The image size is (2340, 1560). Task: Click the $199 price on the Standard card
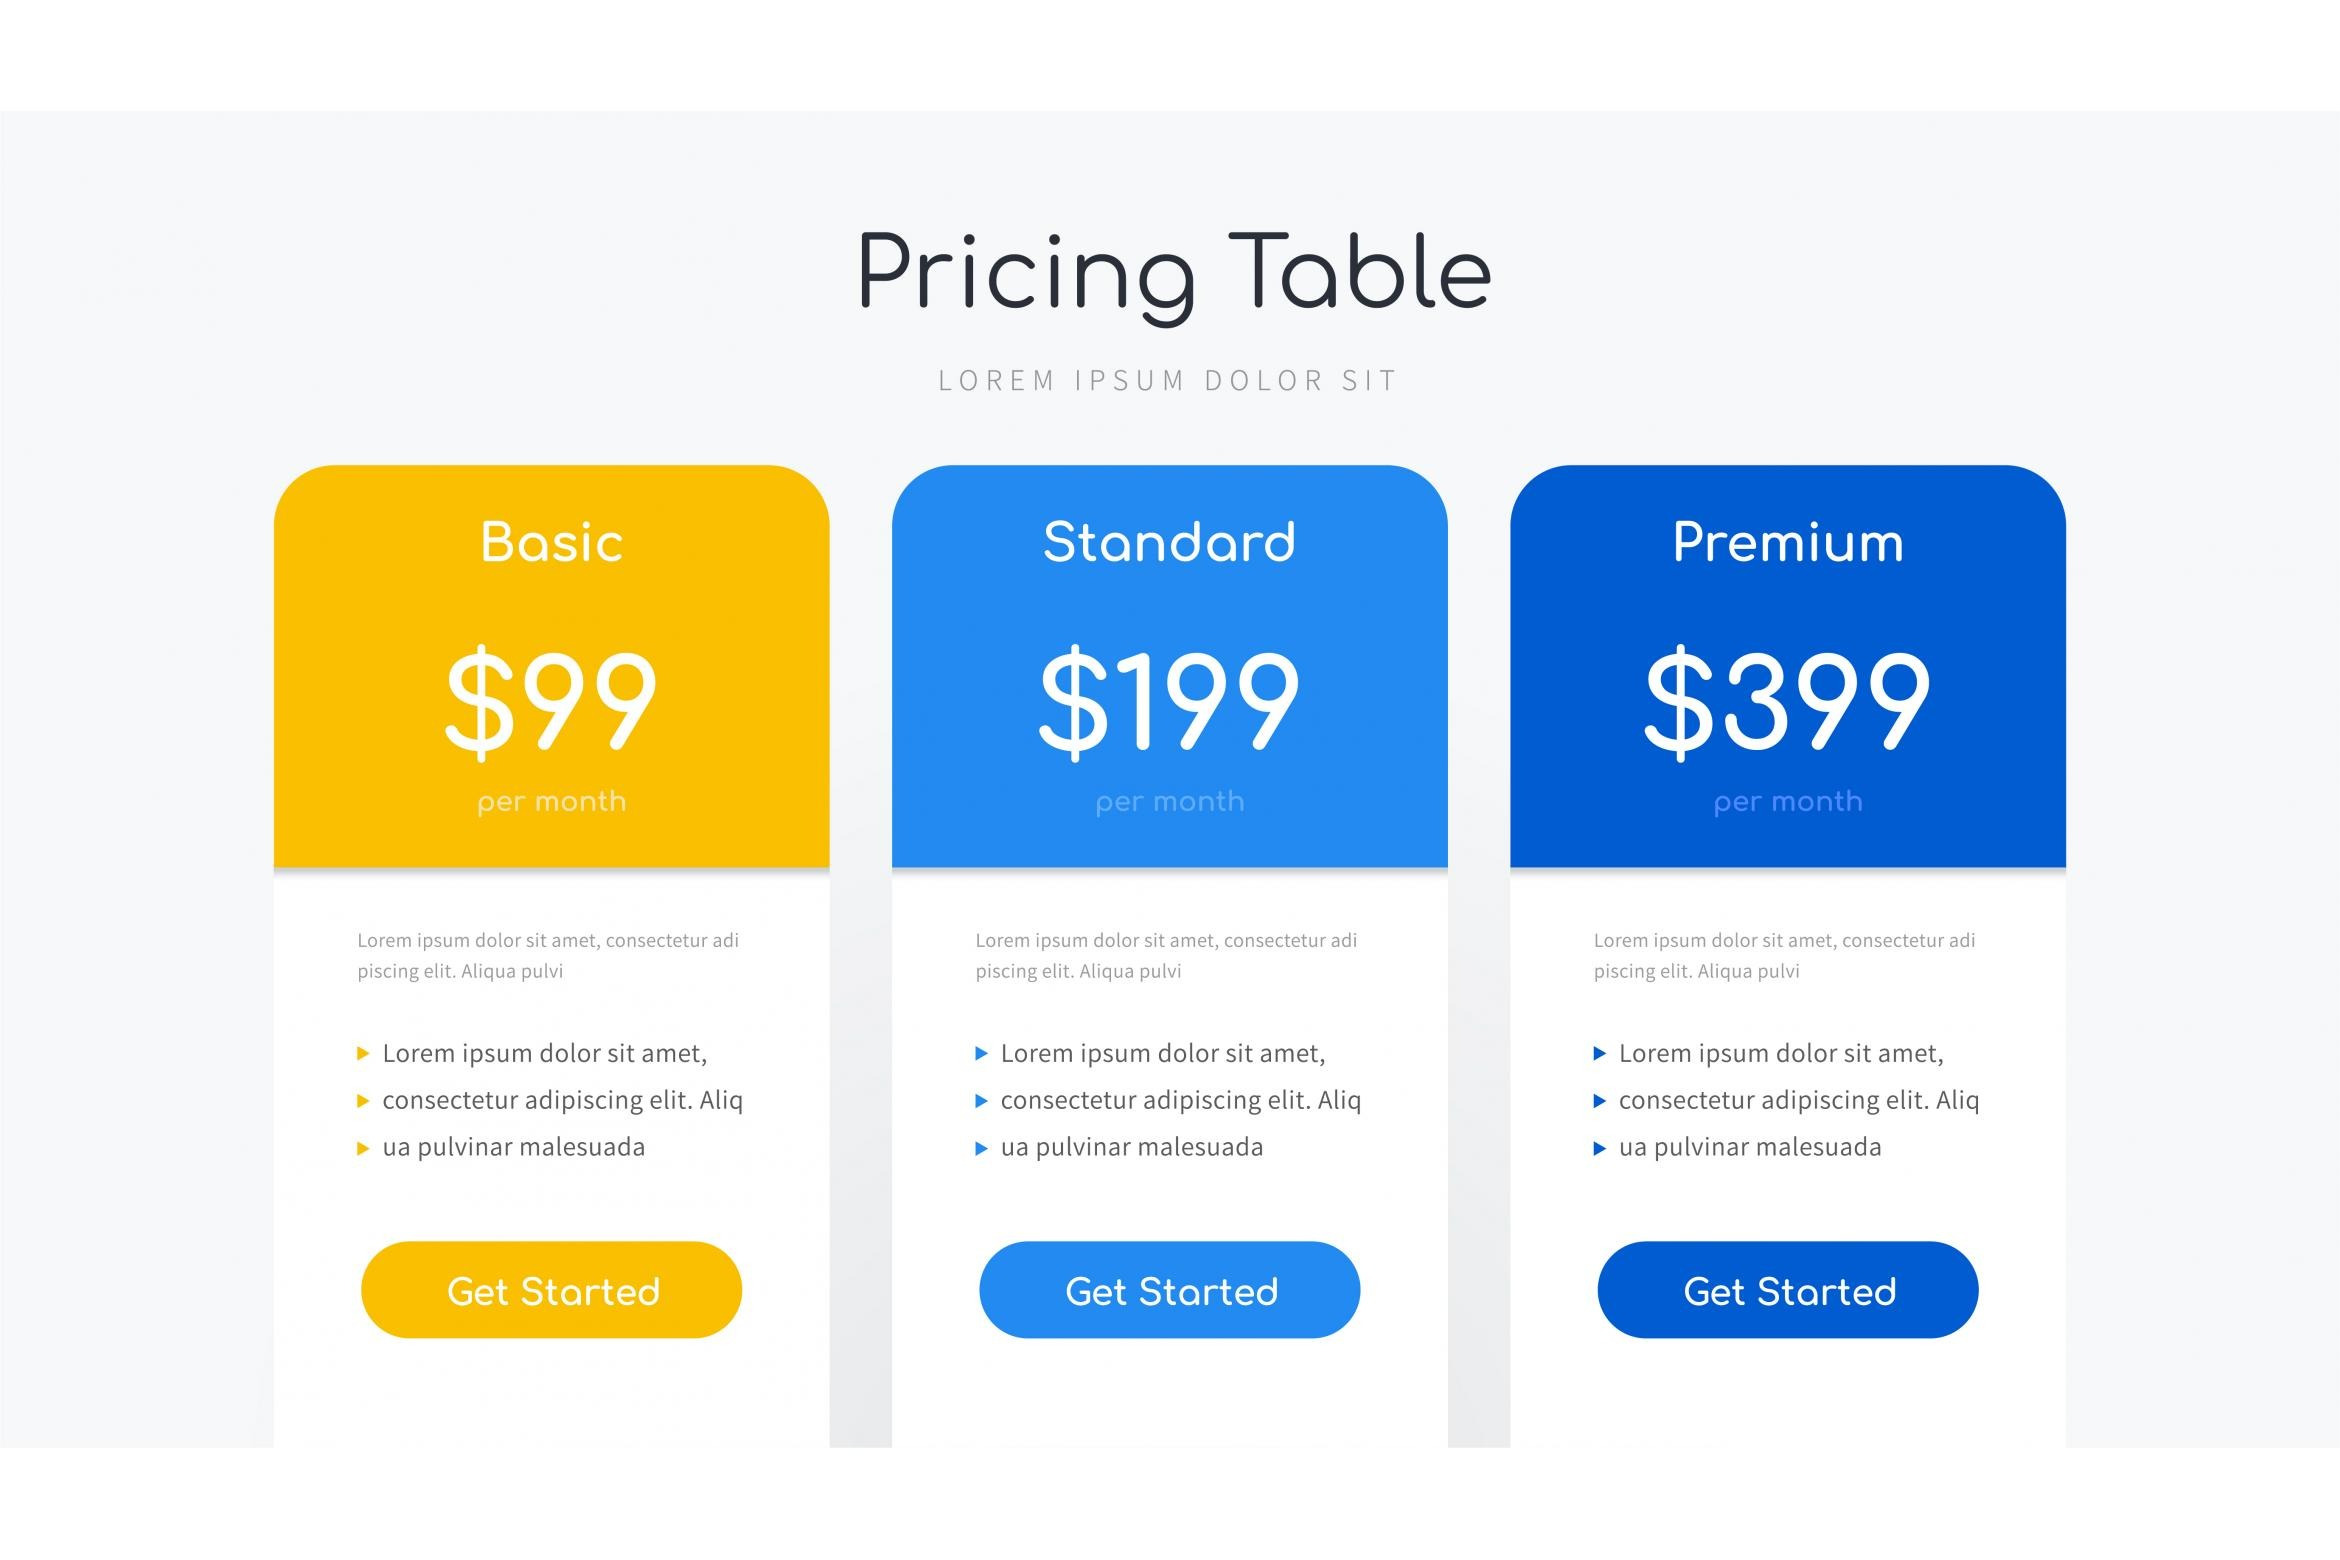coord(1169,698)
